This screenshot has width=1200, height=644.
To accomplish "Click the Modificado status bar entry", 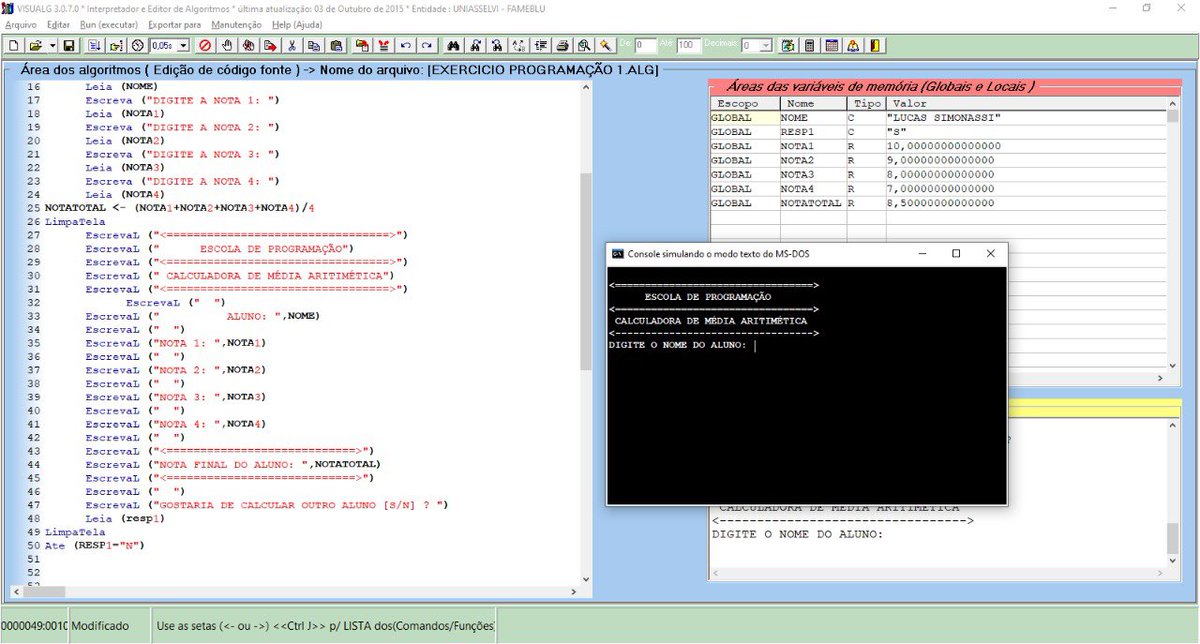I will pyautogui.click(x=100, y=626).
